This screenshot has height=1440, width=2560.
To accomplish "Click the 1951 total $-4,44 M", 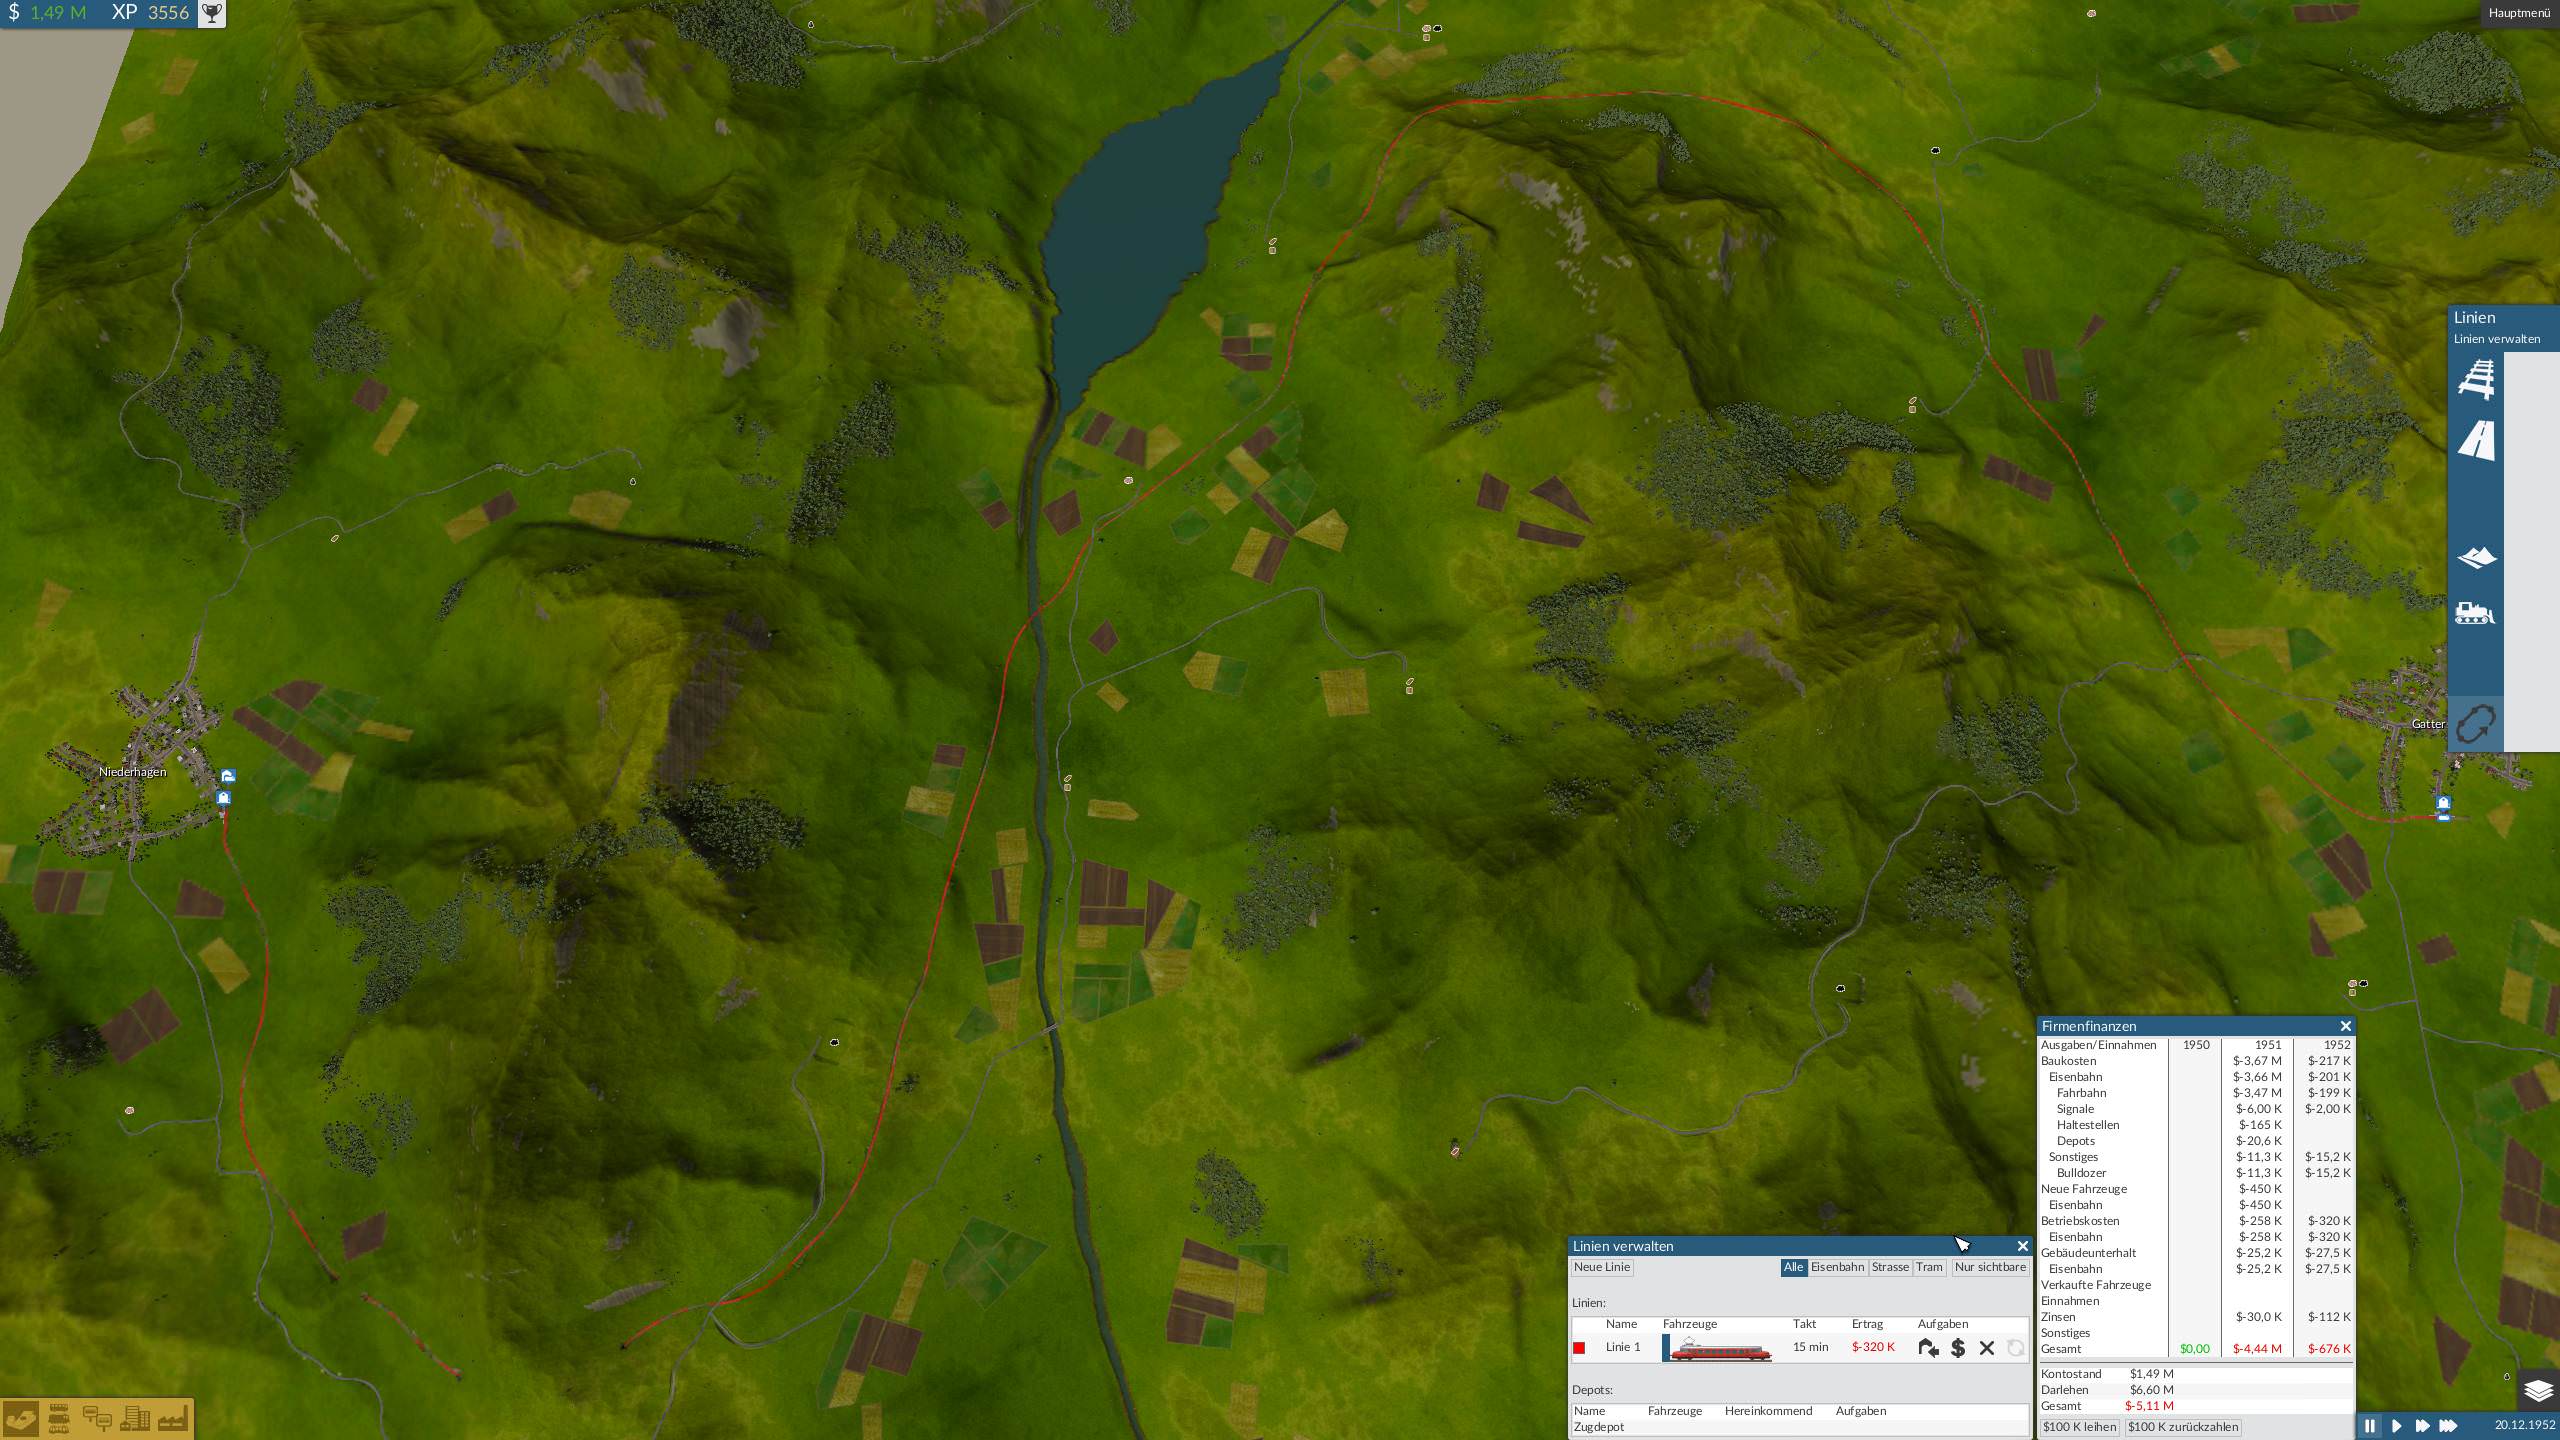I will coord(2257,1349).
